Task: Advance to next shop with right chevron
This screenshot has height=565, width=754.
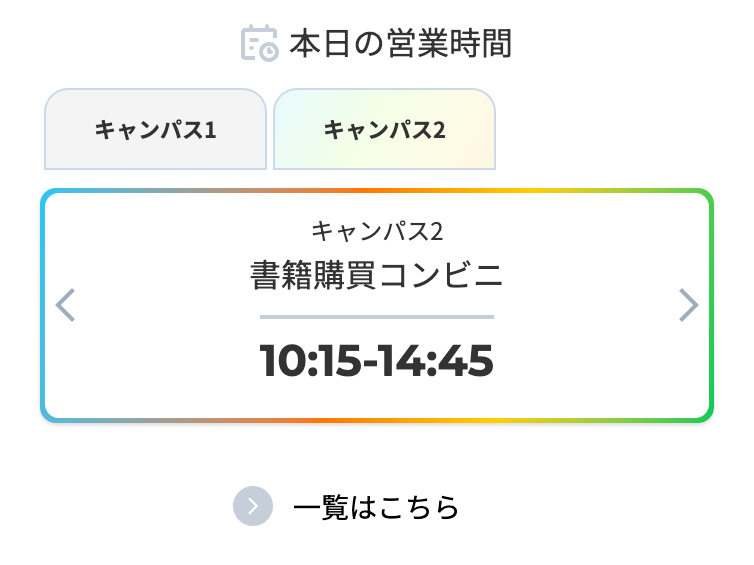Action: click(689, 305)
